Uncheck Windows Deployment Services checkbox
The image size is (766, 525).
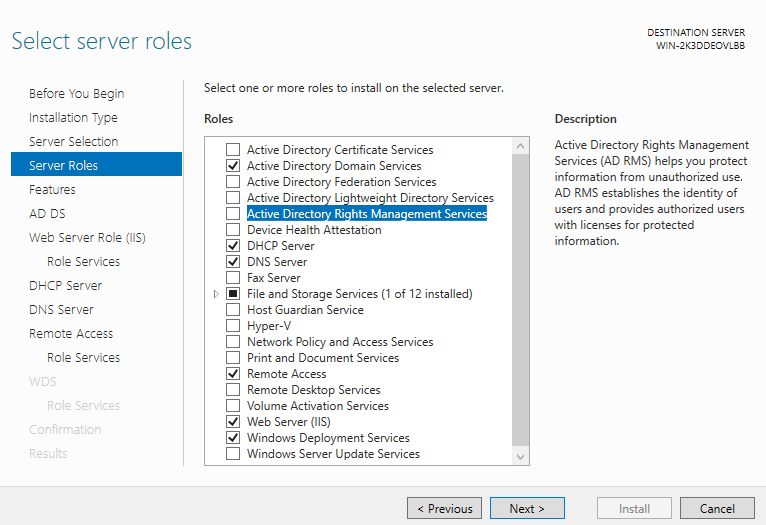pos(233,438)
